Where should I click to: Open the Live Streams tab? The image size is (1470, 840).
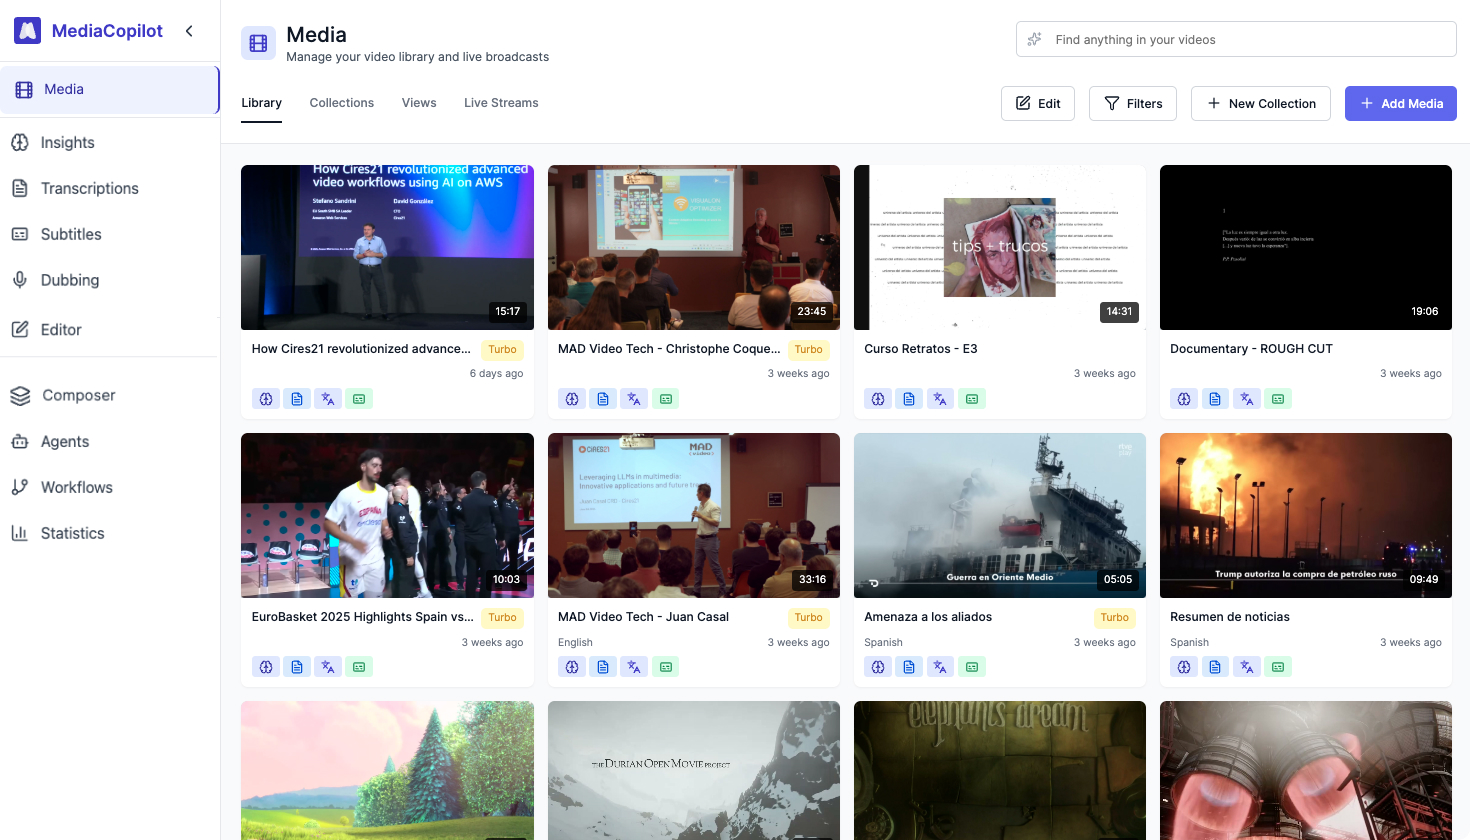[x=500, y=102]
